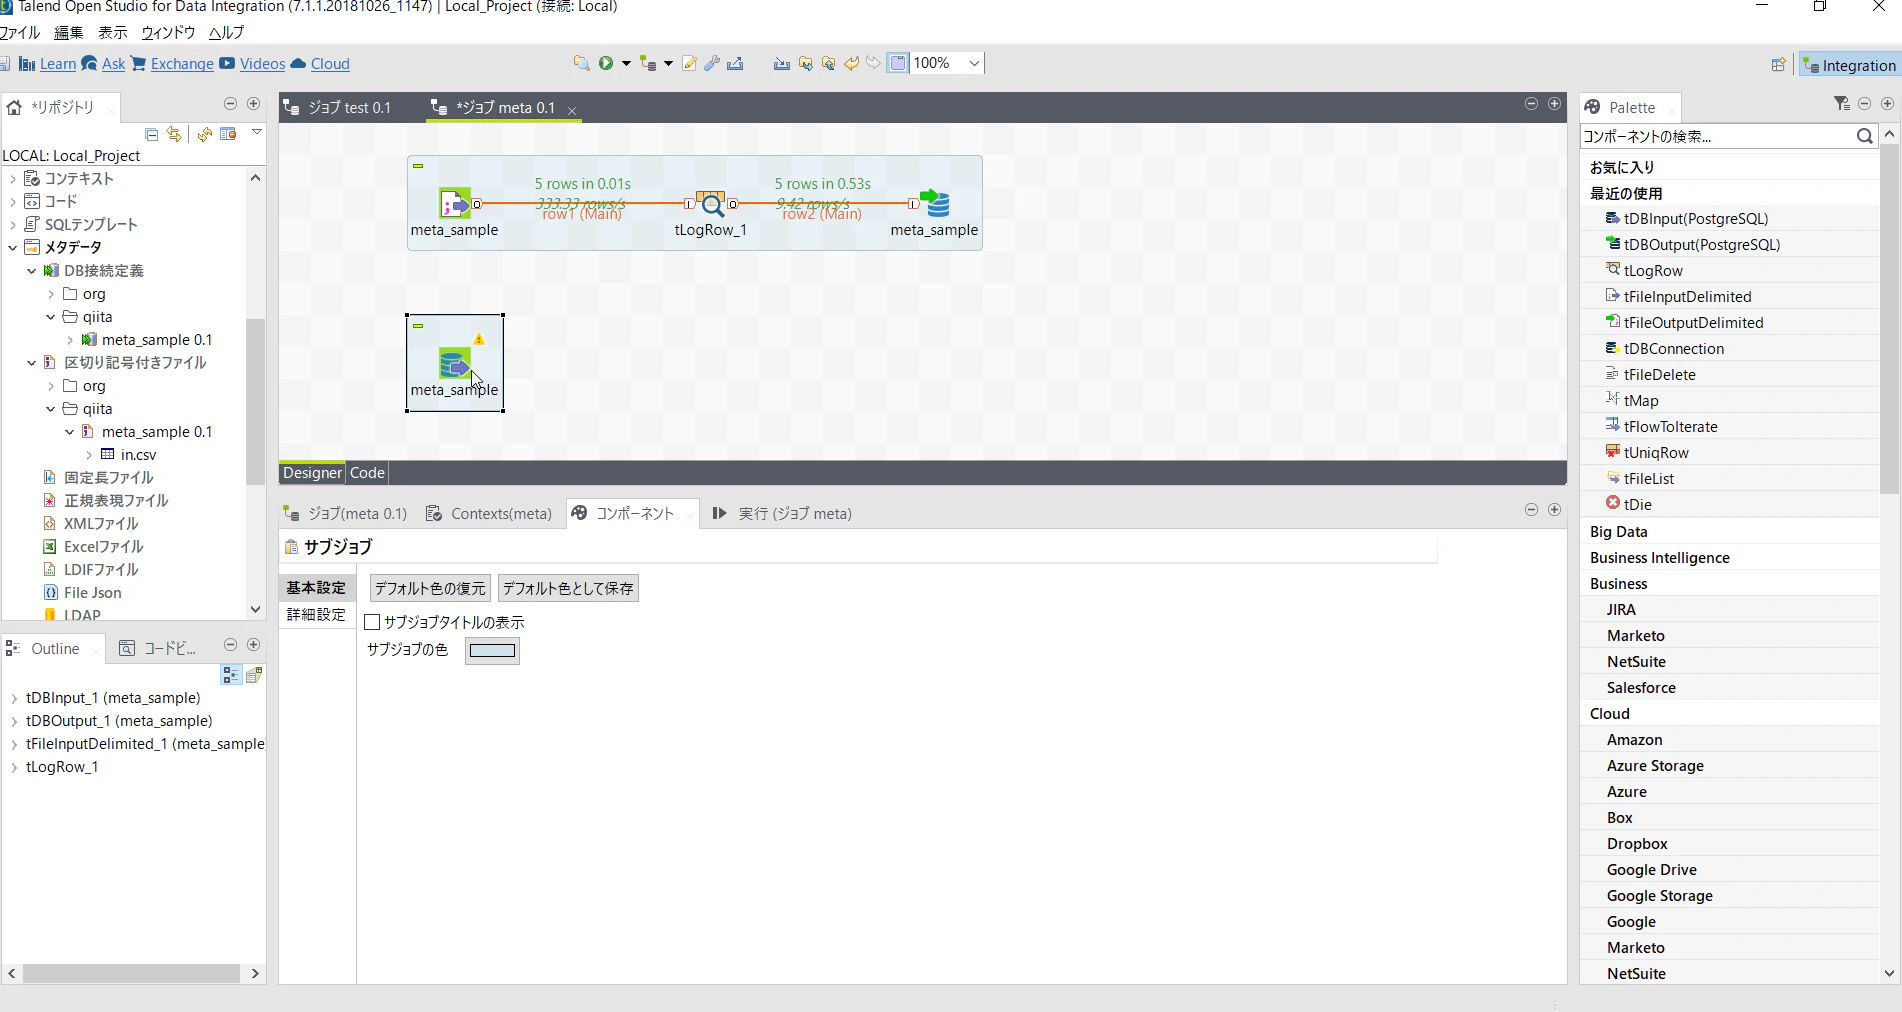Viewport: 1902px width, 1012px height.
Task: Expand the in.csv tree node
Action: pyautogui.click(x=89, y=455)
